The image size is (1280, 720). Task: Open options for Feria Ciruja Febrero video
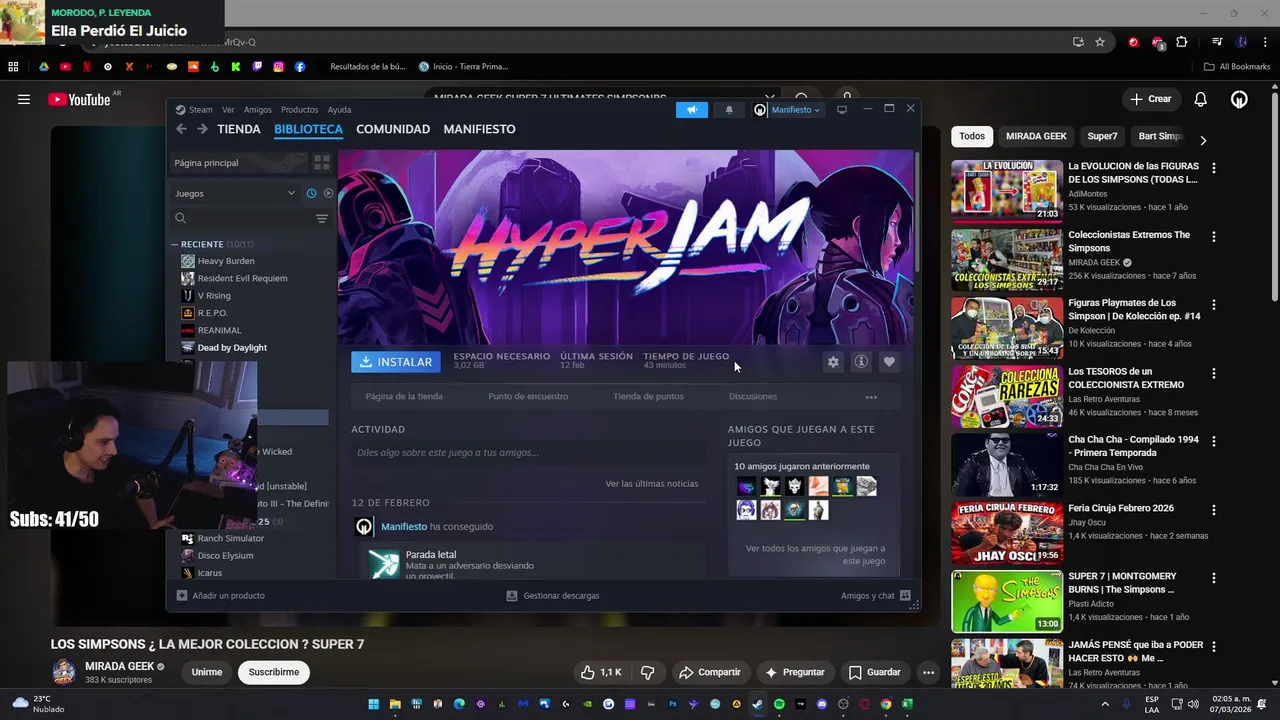[1214, 510]
